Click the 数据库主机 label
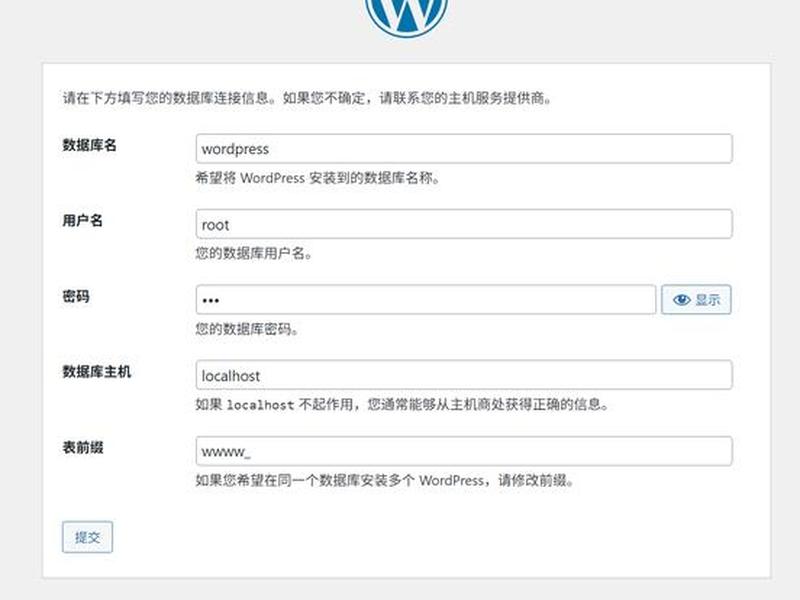Viewport: 800px width, 600px height. pos(96,371)
